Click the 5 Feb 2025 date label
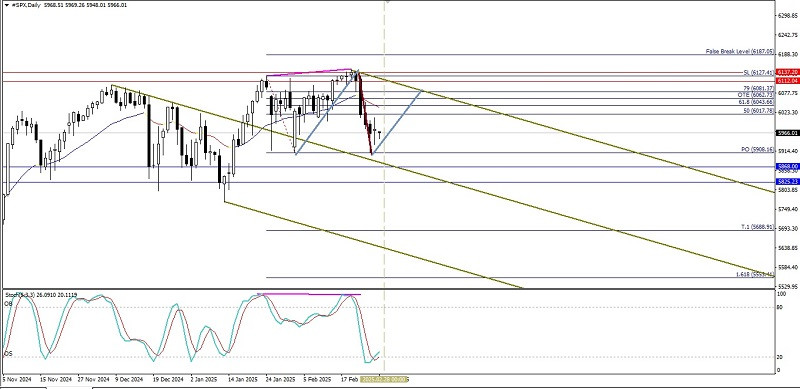The width and height of the screenshot is (800, 389). [316, 380]
